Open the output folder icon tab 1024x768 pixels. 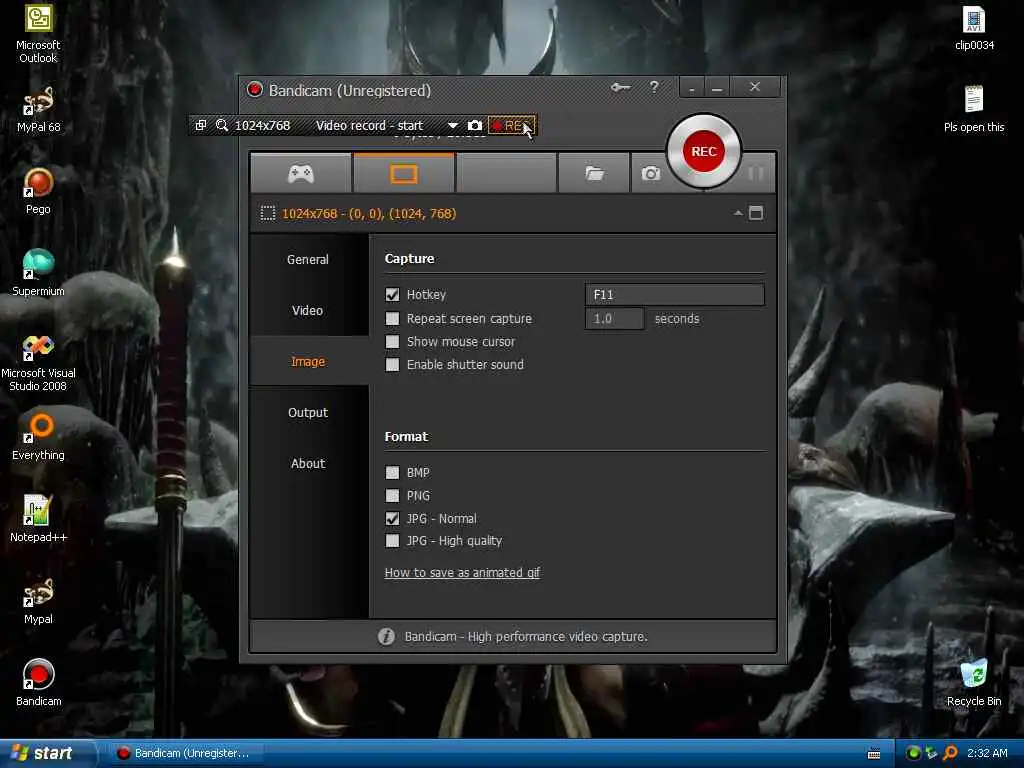594,173
